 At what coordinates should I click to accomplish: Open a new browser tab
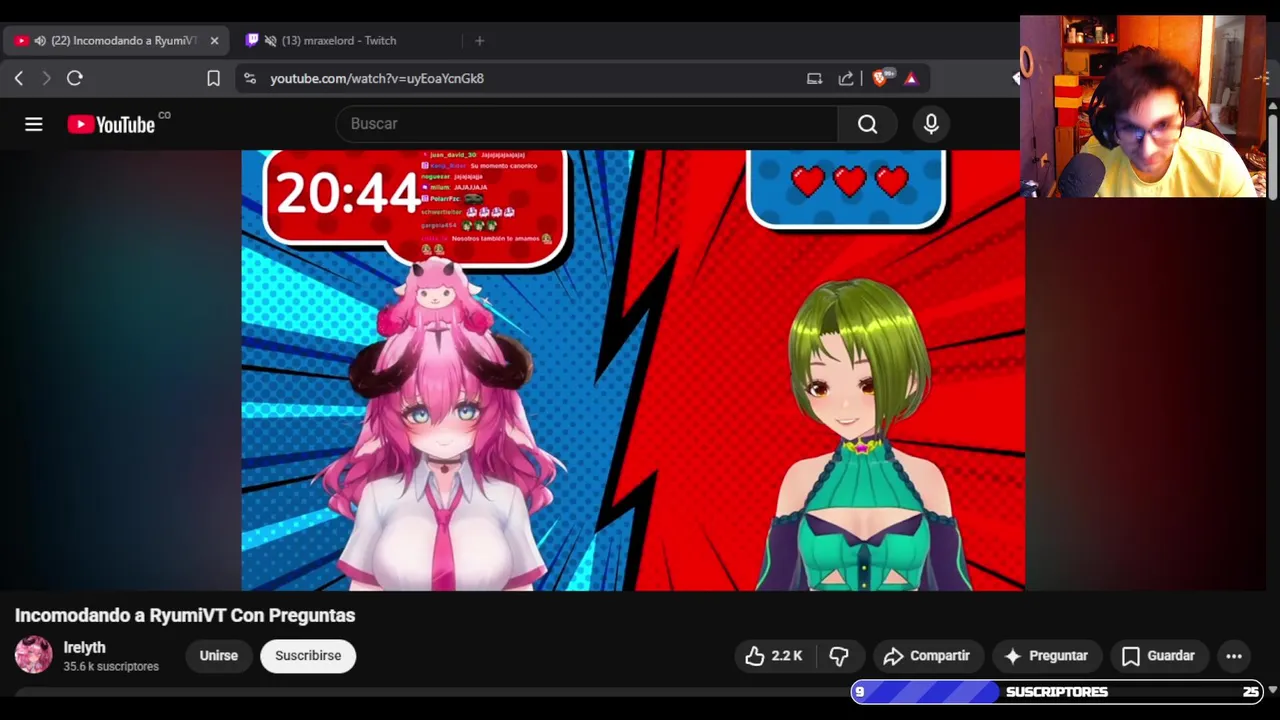480,41
